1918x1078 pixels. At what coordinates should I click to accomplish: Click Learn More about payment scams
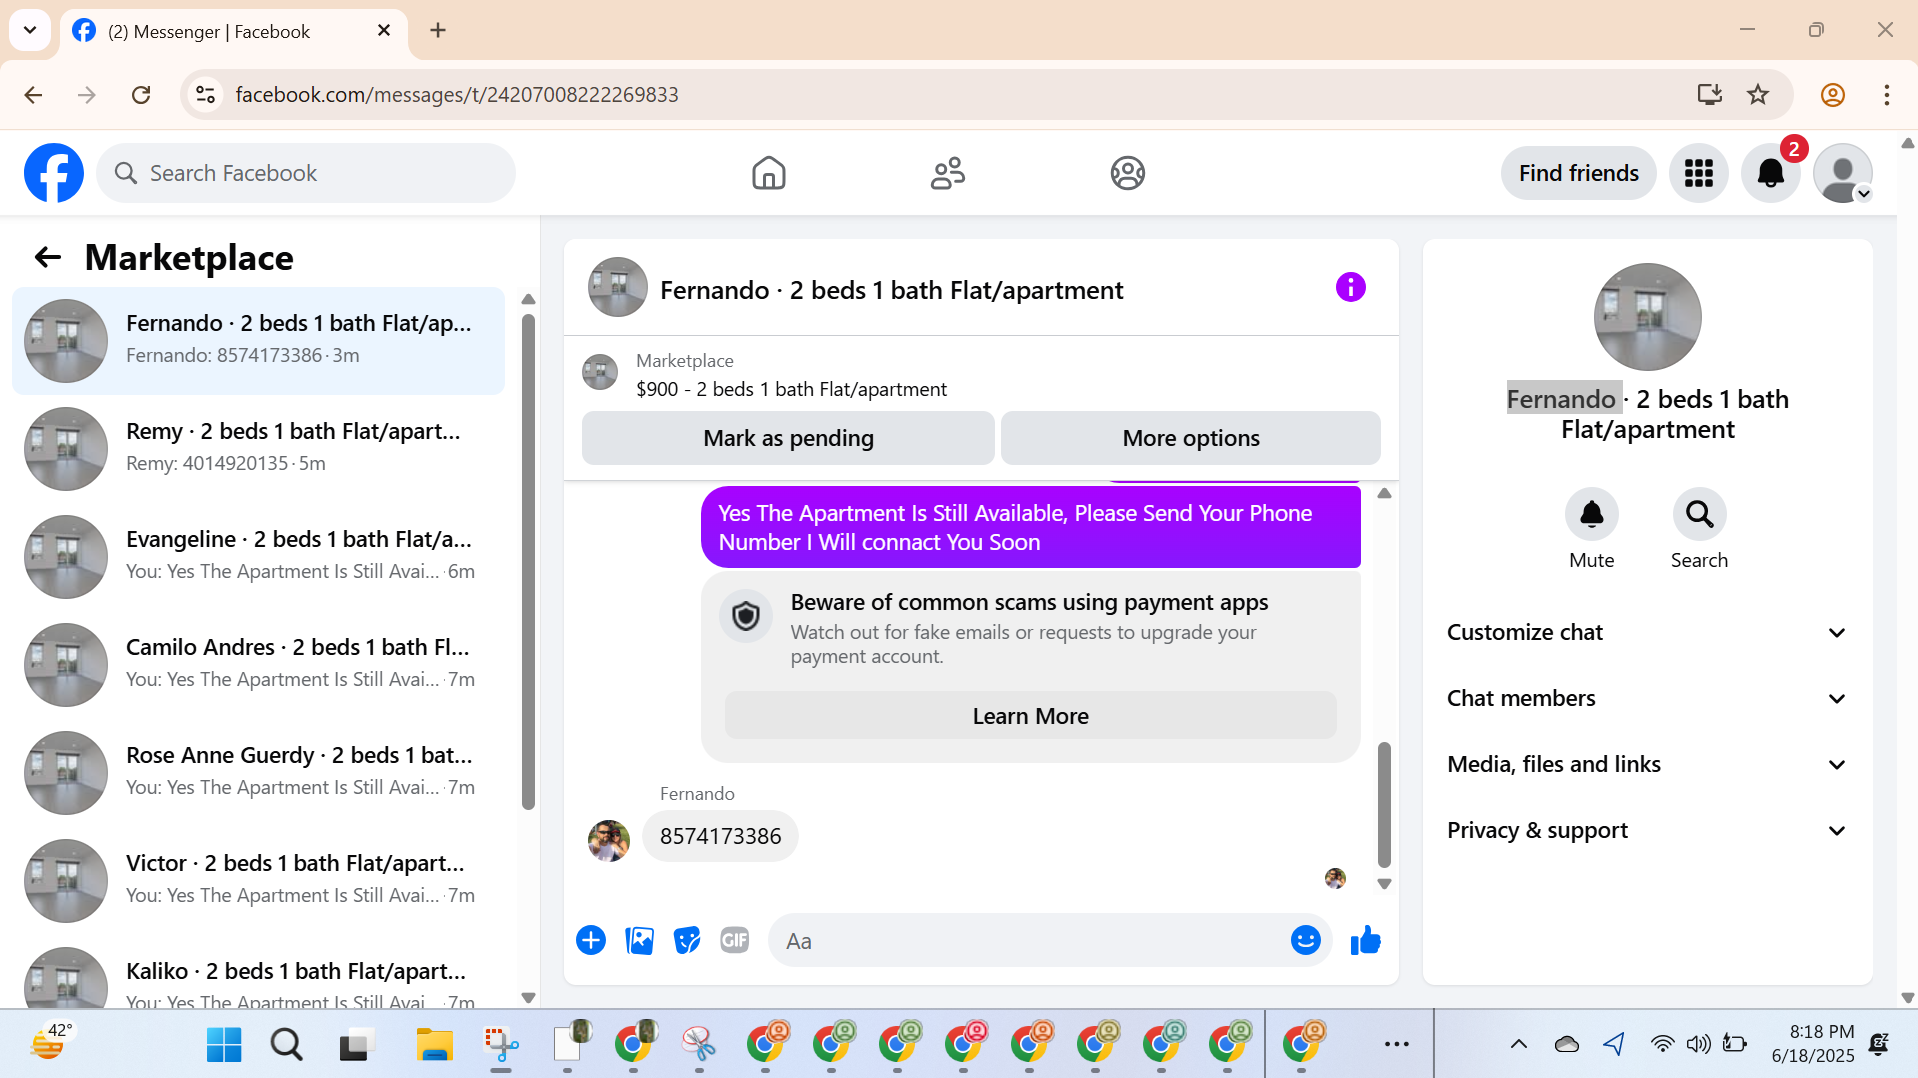[x=1030, y=716]
